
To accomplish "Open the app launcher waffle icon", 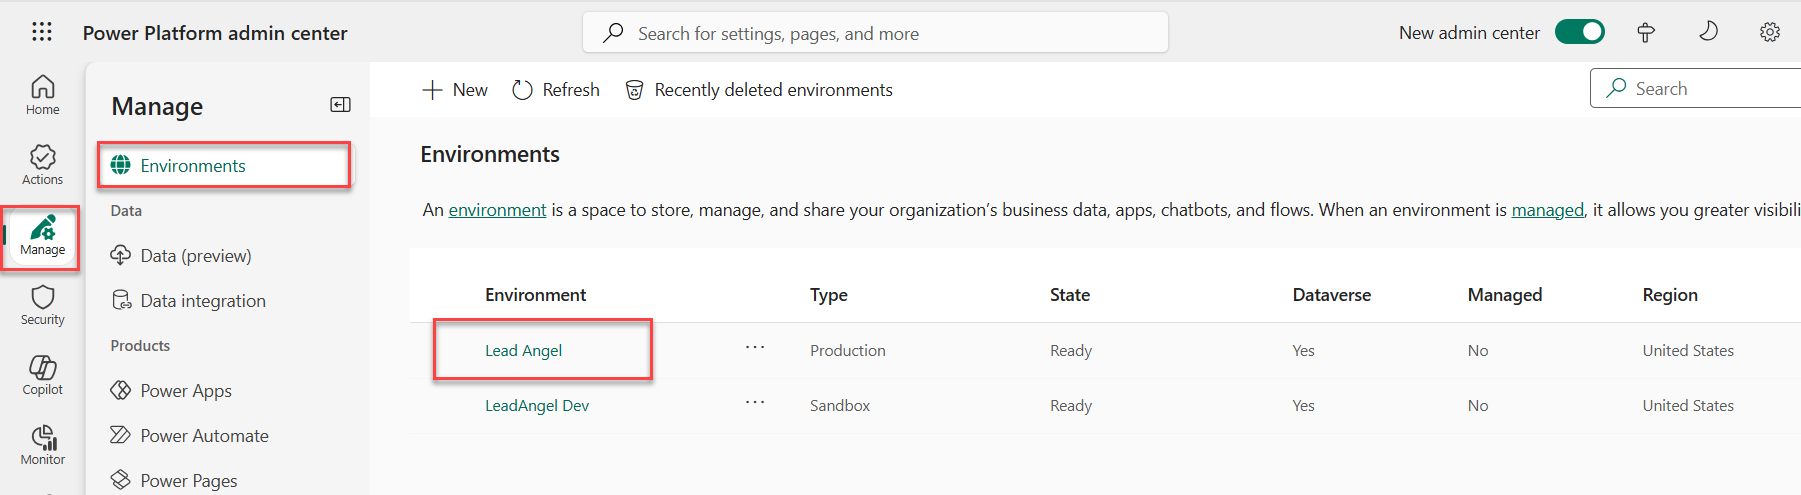I will (42, 32).
